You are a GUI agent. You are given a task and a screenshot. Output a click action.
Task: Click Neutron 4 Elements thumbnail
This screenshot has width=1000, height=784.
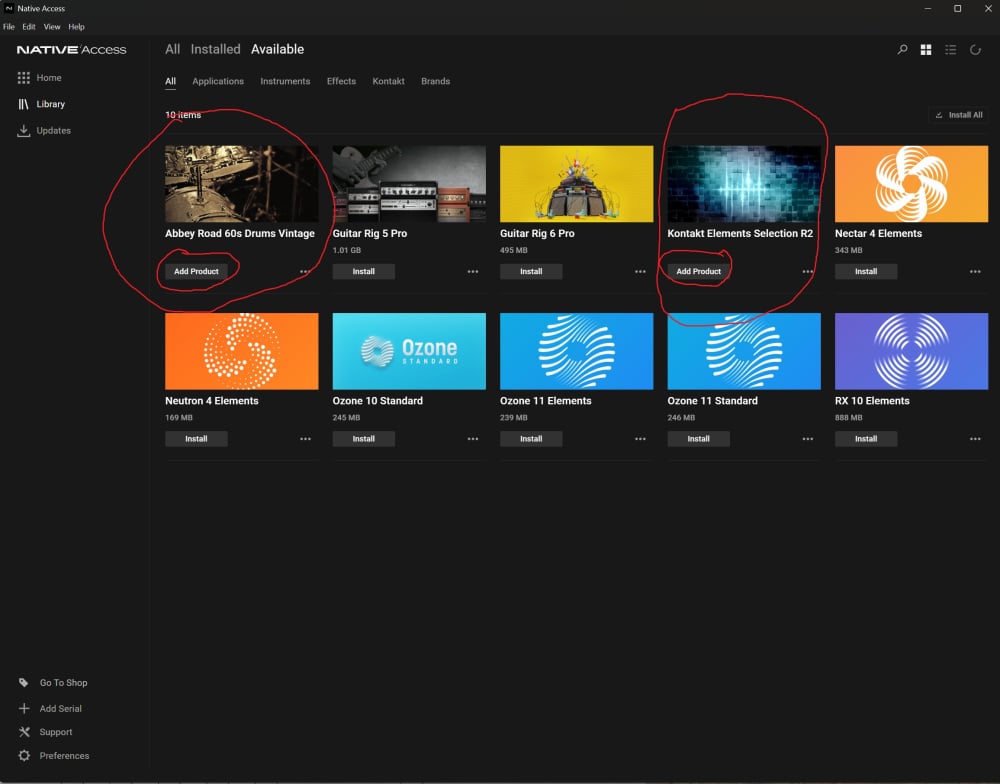point(242,351)
